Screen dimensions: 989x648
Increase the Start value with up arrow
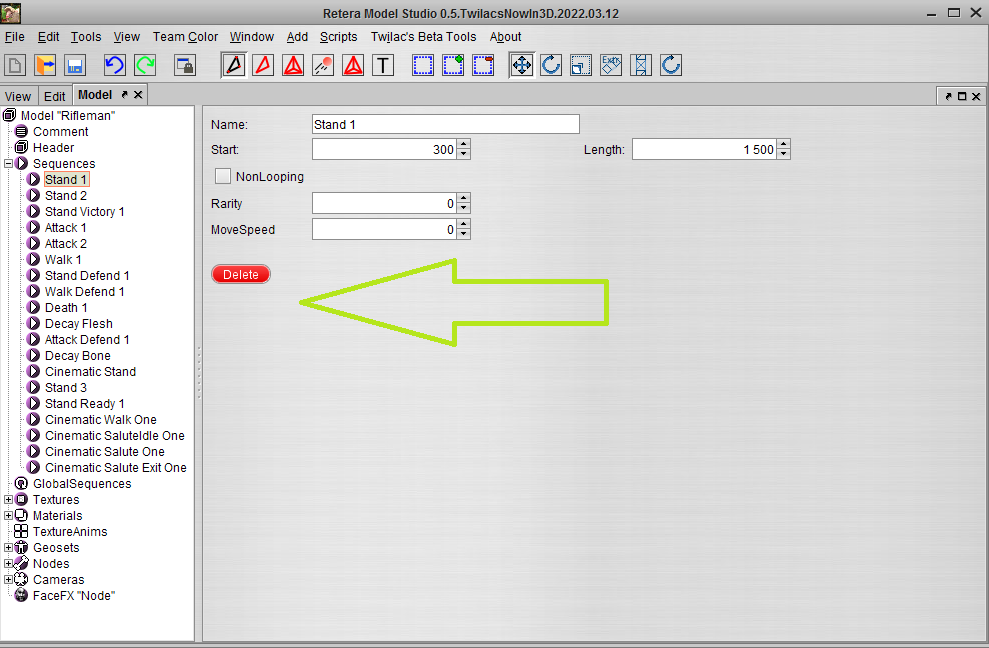(x=464, y=144)
